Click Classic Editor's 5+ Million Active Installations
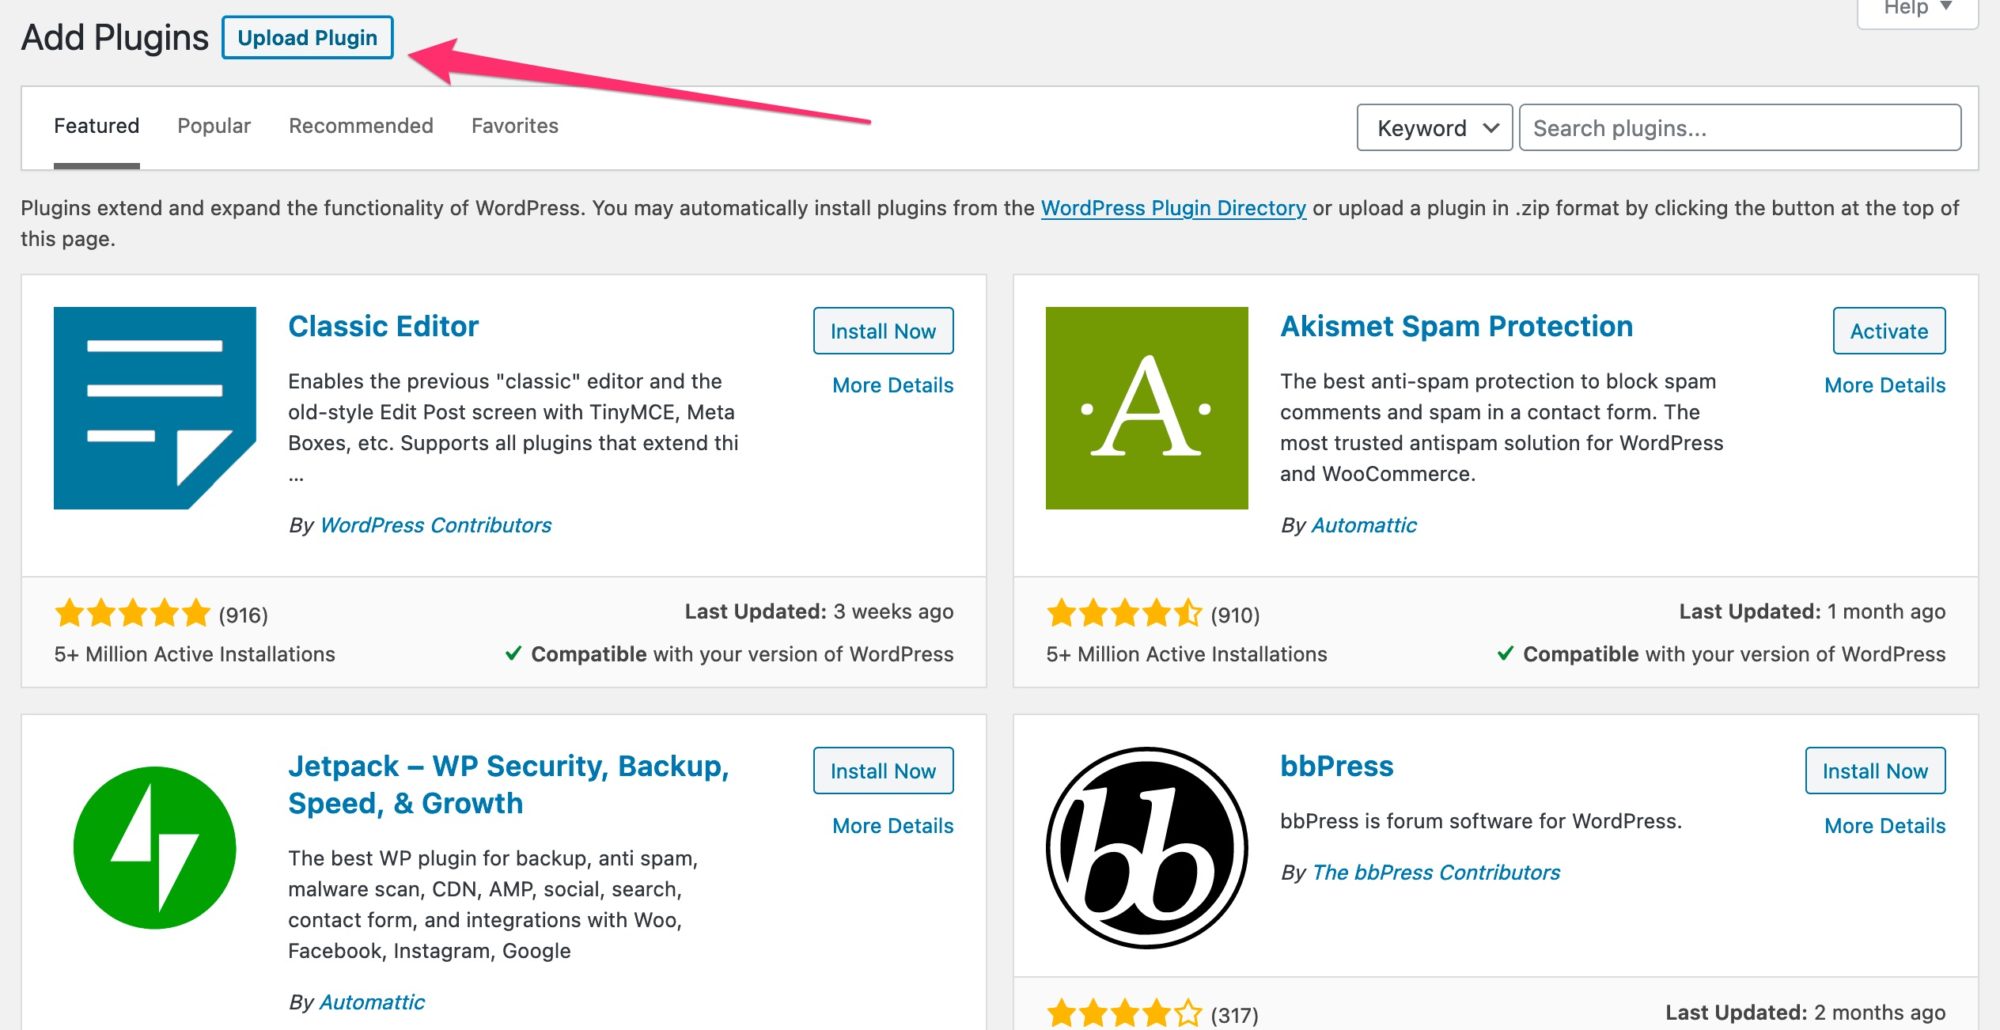2000x1030 pixels. point(194,654)
